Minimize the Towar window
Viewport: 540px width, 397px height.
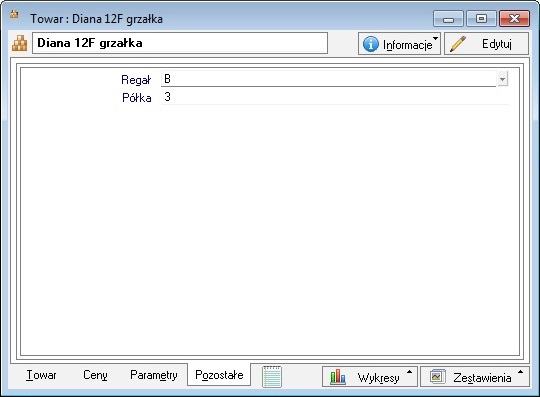(x=448, y=19)
